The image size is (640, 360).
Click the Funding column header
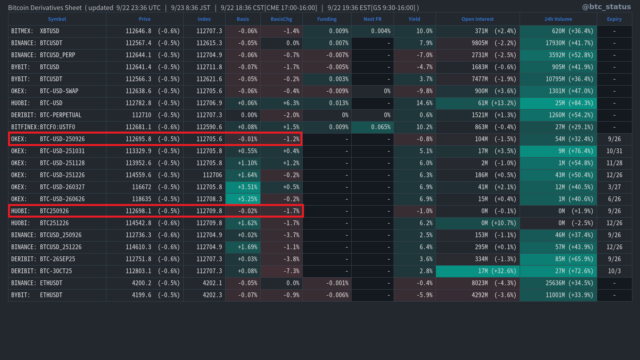tap(327, 19)
